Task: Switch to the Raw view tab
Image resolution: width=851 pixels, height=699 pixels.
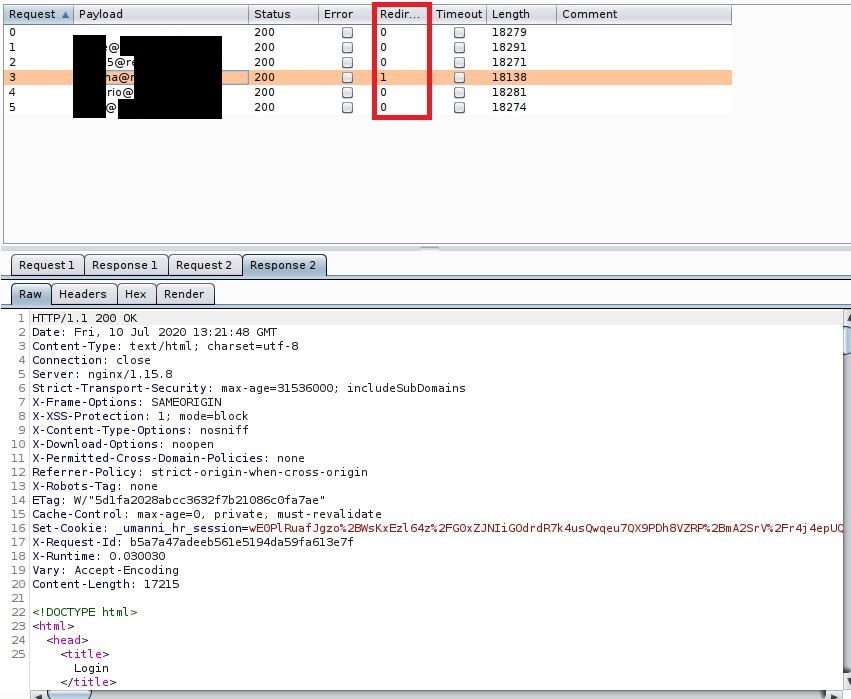Action: click(x=31, y=294)
